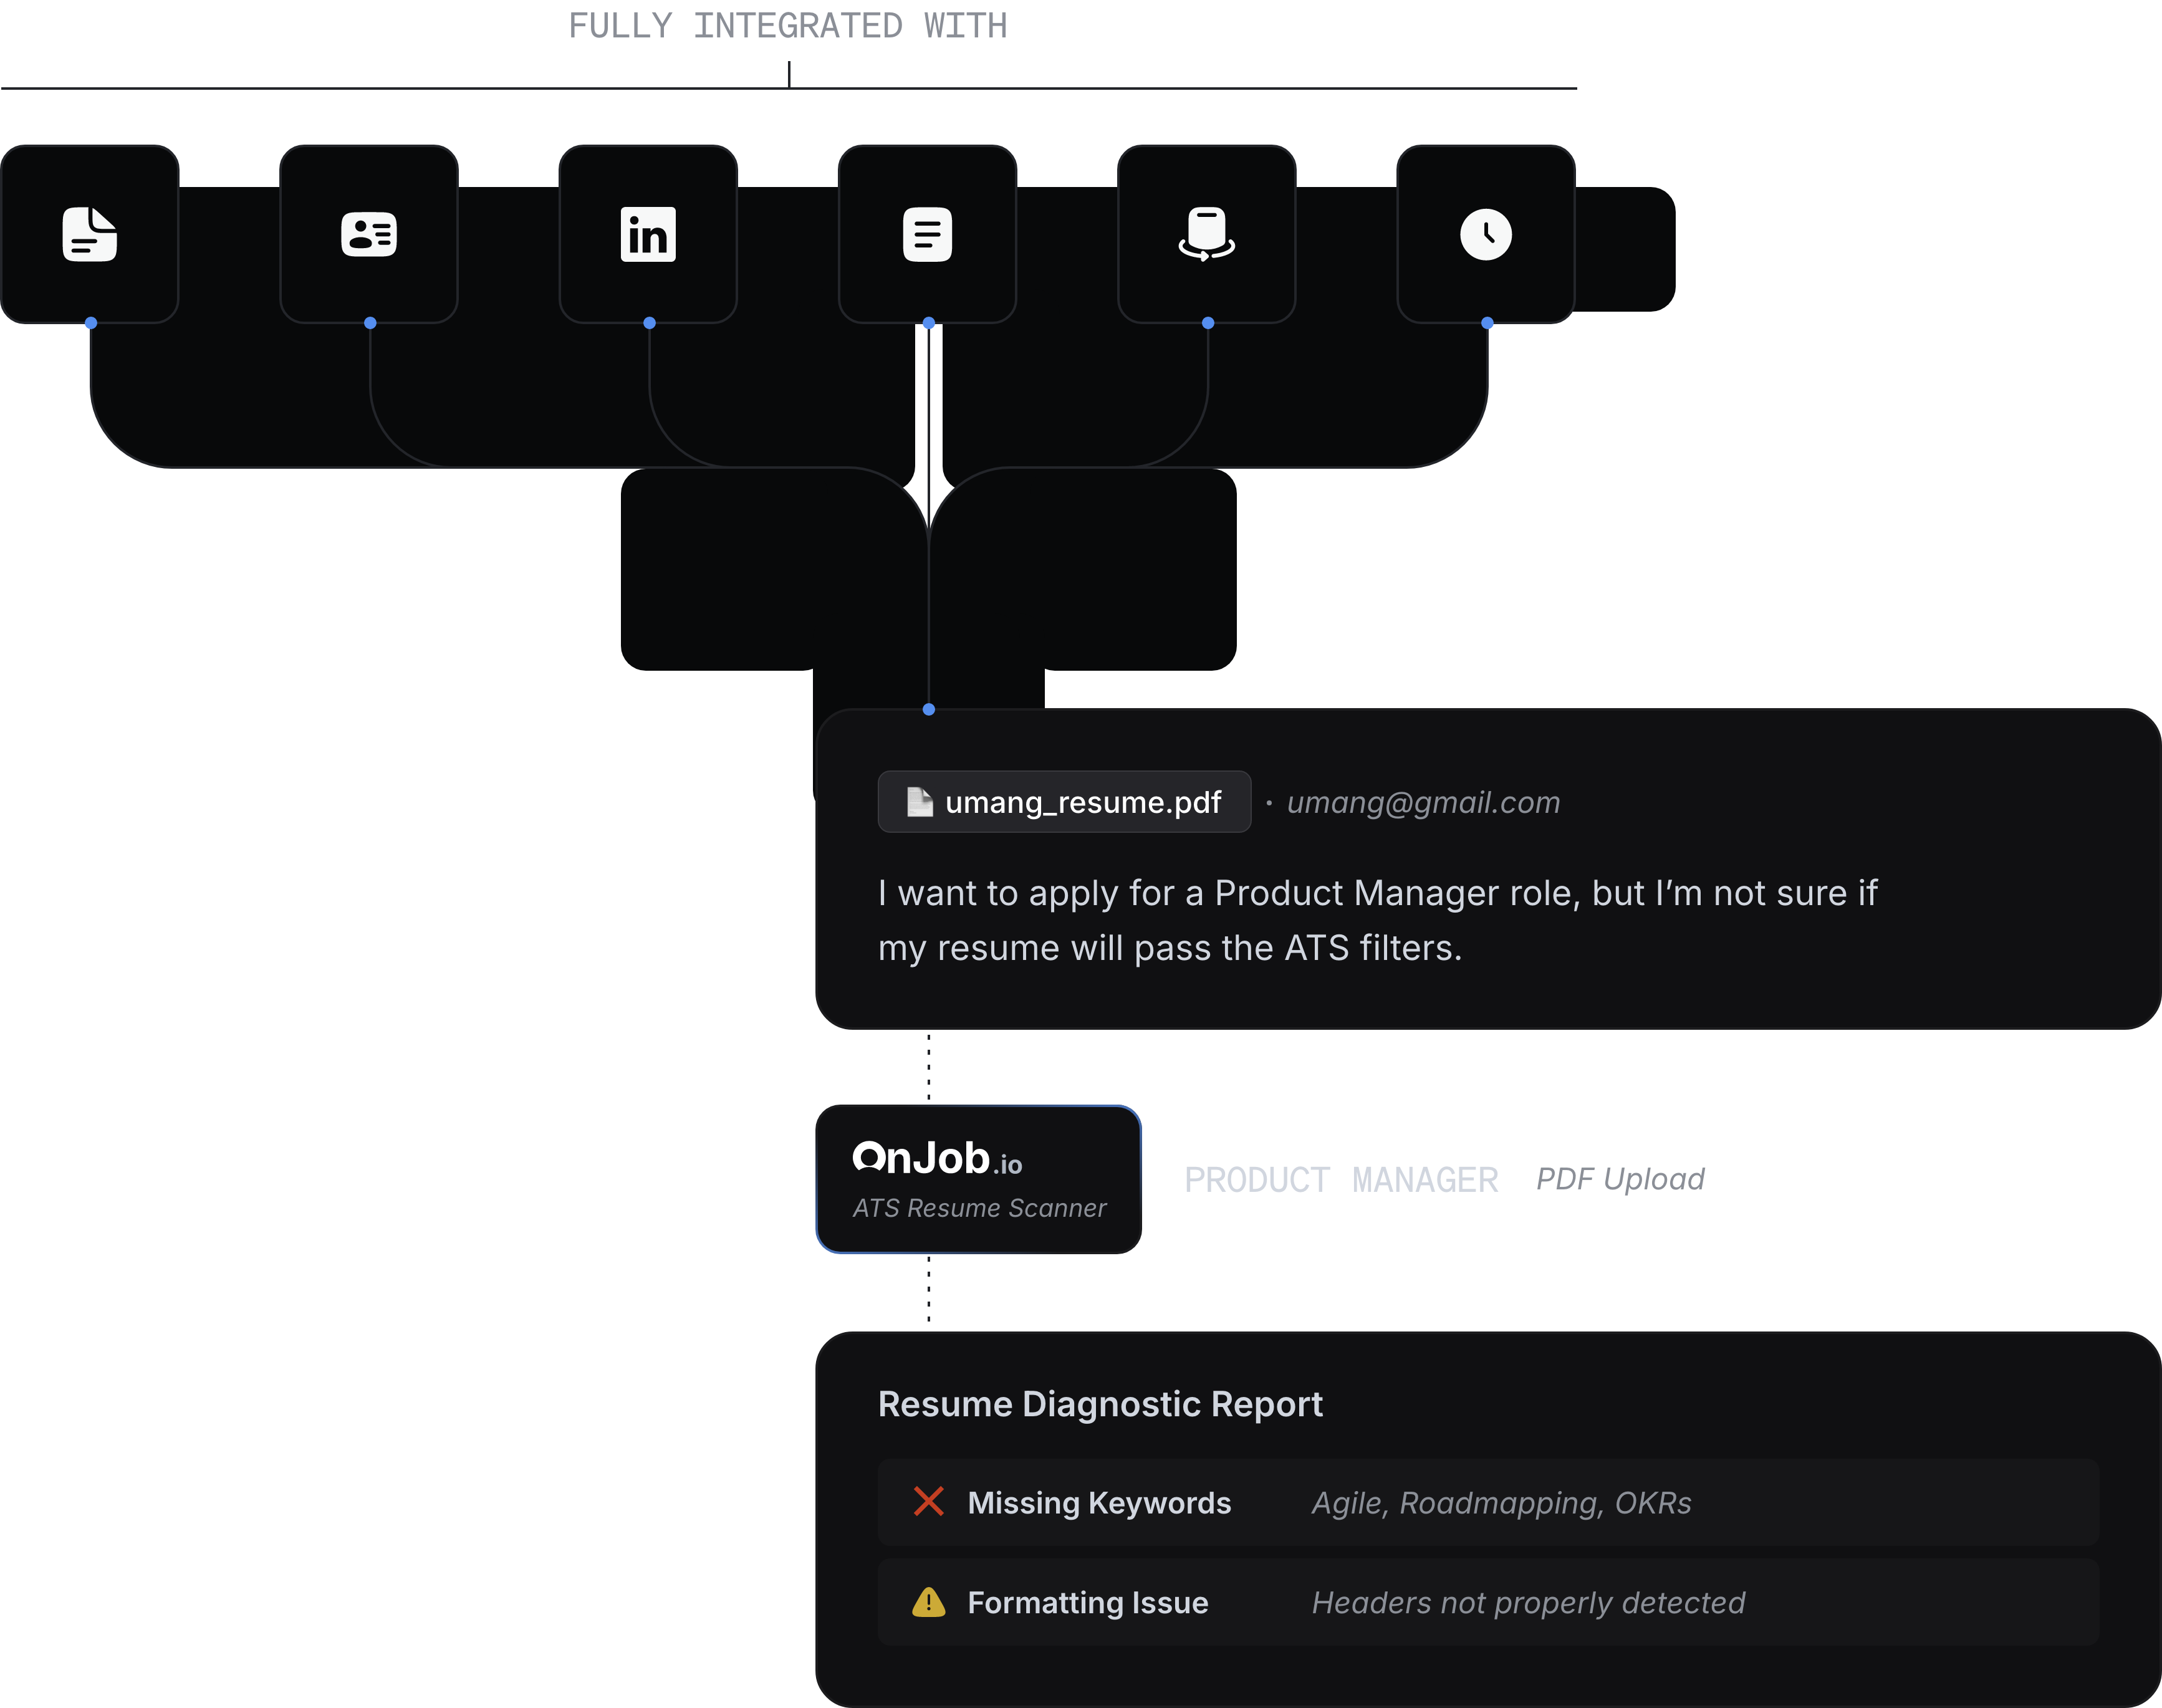Screen dimensions: 2162x1708
Task: Click the Resume Diagnostic Report heading
Action: 1100,1404
